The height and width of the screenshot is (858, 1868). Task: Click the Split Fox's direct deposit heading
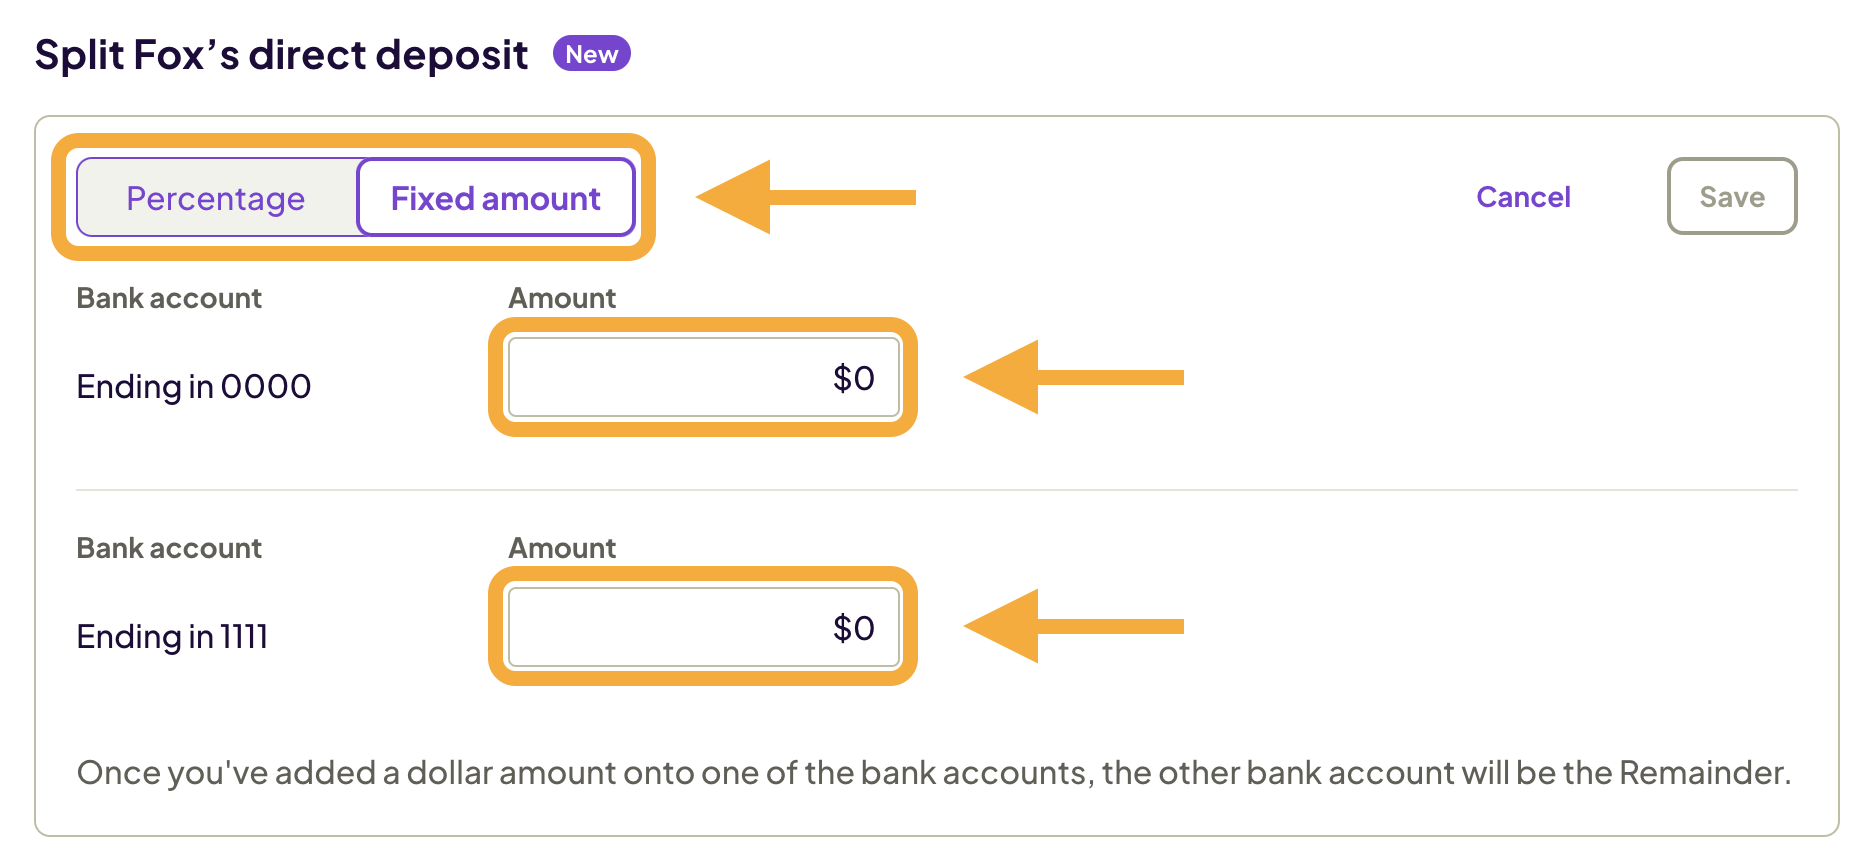(281, 54)
